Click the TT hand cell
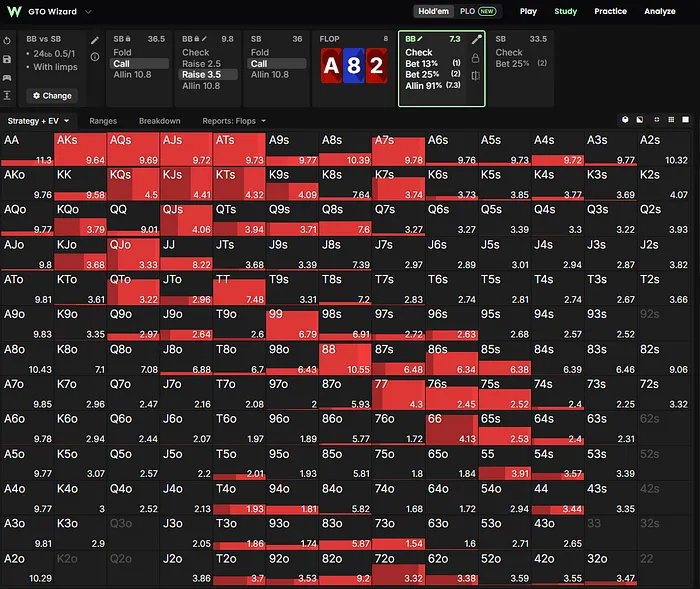 click(x=239, y=289)
